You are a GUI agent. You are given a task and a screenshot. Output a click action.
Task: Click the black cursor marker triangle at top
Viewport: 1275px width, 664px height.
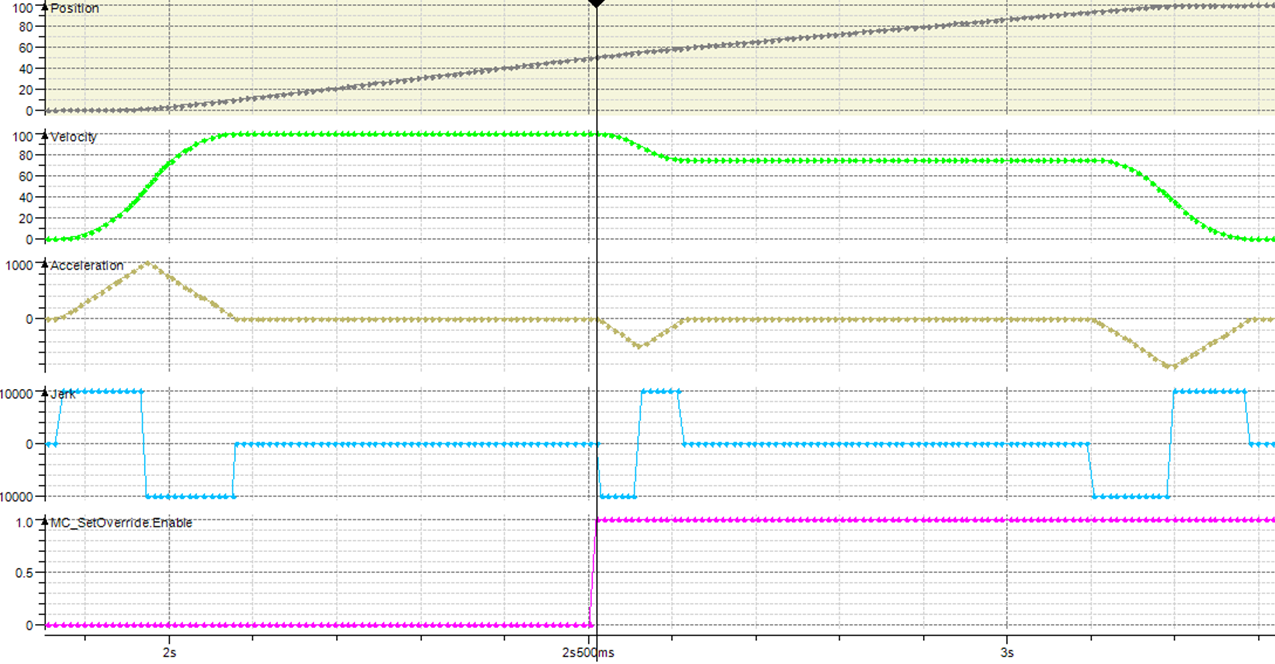596,4
